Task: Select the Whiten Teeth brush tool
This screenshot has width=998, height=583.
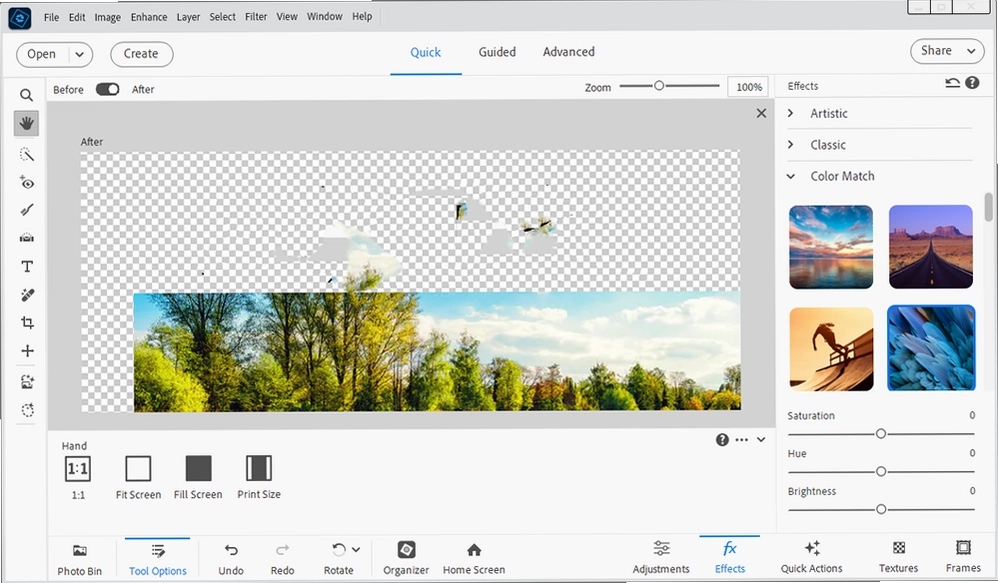Action: click(26, 210)
